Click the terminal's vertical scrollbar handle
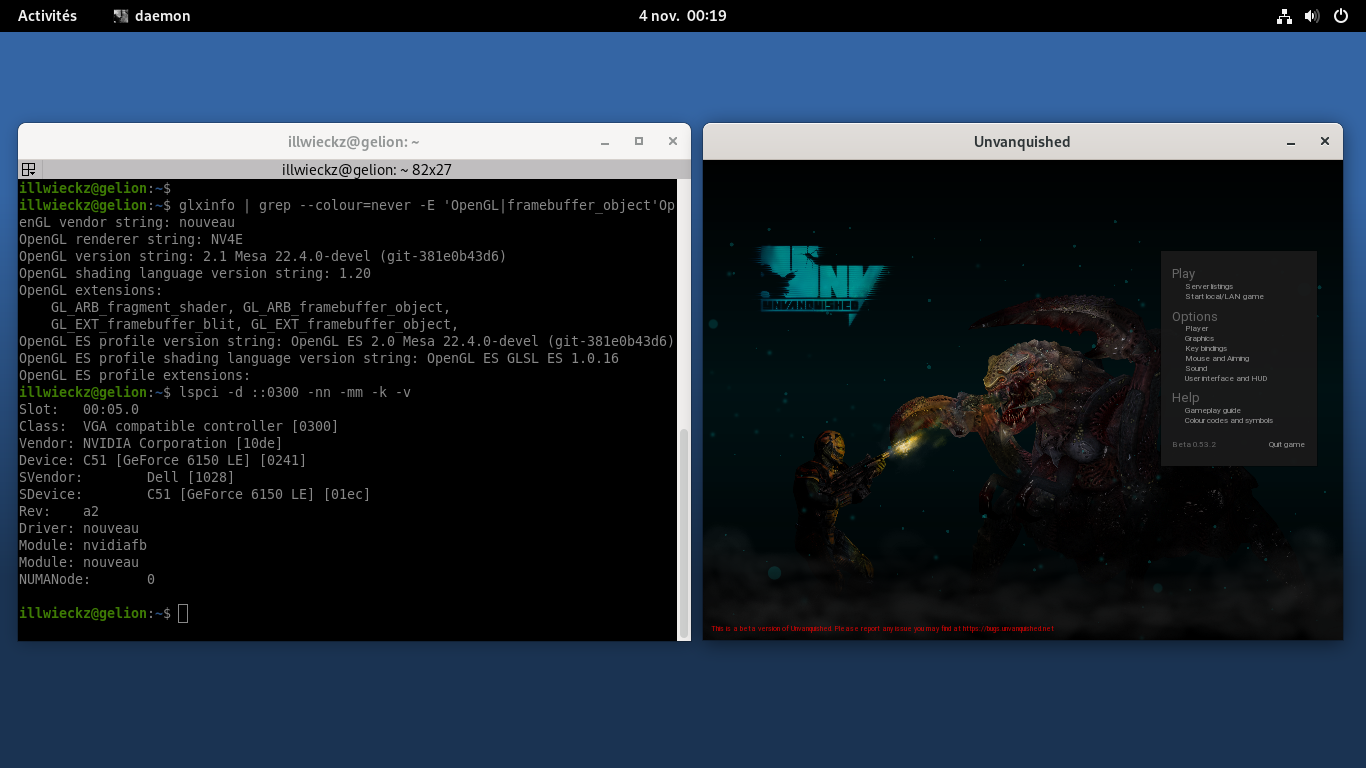Screen dimensions: 1366x768 (684, 532)
